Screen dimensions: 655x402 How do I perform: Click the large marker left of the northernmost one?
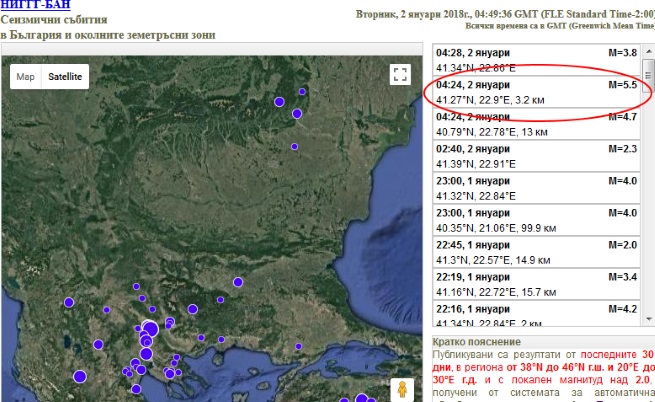(x=279, y=102)
